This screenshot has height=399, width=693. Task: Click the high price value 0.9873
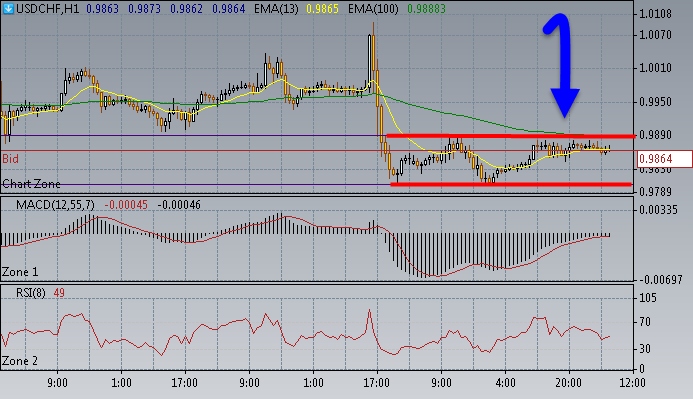[x=145, y=8]
